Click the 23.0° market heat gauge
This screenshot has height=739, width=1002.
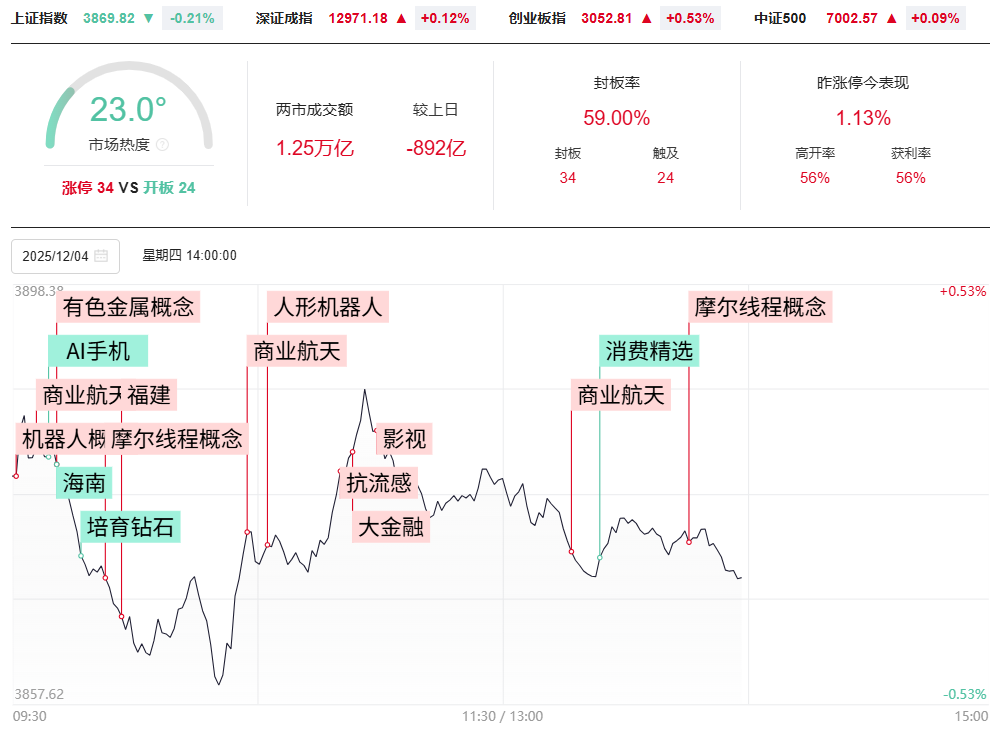[x=128, y=110]
